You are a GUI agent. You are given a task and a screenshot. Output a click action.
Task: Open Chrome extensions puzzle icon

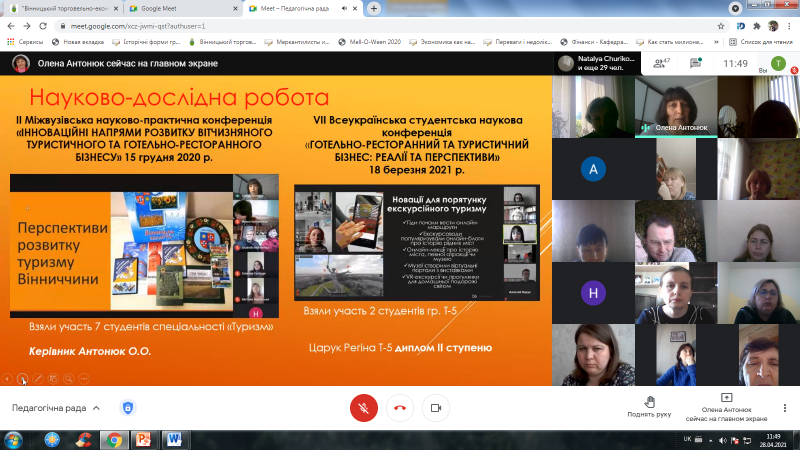pos(757,26)
